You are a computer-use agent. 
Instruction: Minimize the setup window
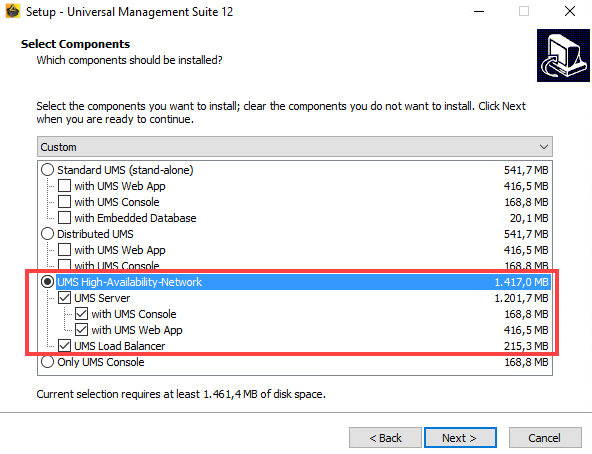tap(479, 11)
